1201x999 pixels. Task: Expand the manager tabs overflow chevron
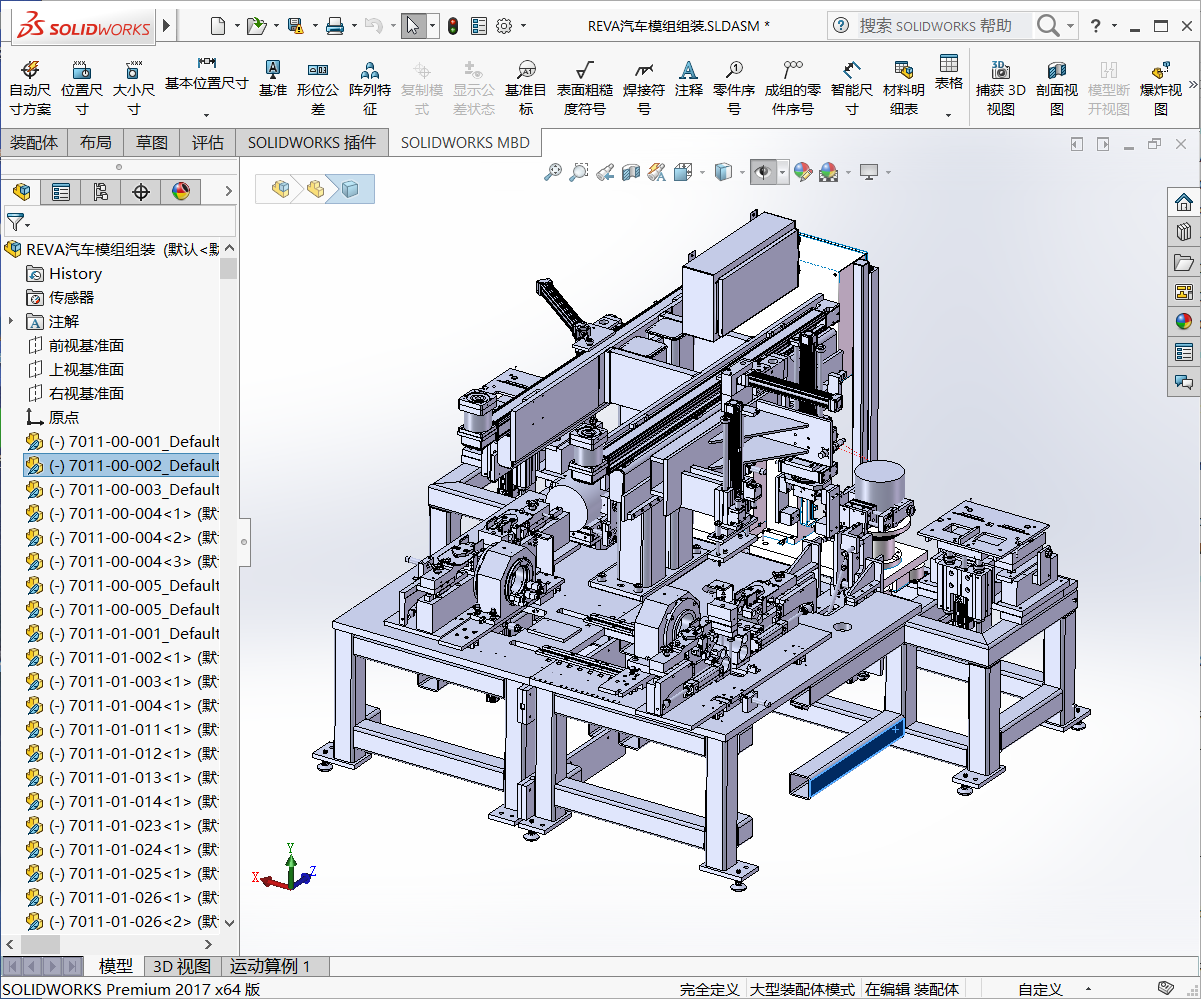click(x=228, y=191)
